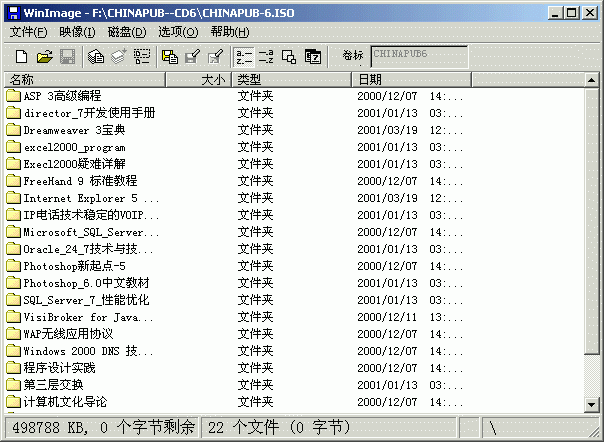This screenshot has height=442, width=604.
Task: Toggle the sort by date calendar icon
Action: (313, 57)
